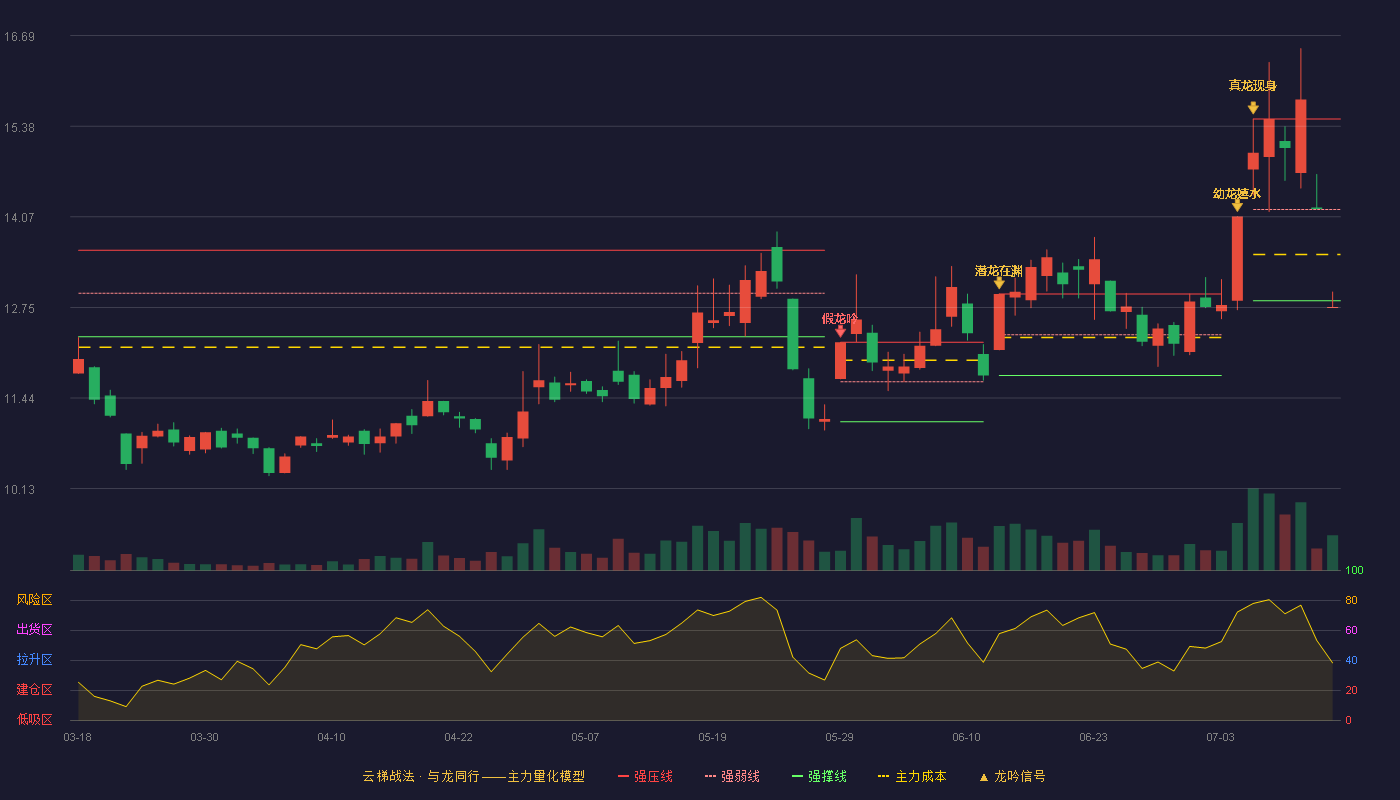Click the red arrow marker under 假龙吟
Screen dimensions: 1400x800
click(840, 331)
